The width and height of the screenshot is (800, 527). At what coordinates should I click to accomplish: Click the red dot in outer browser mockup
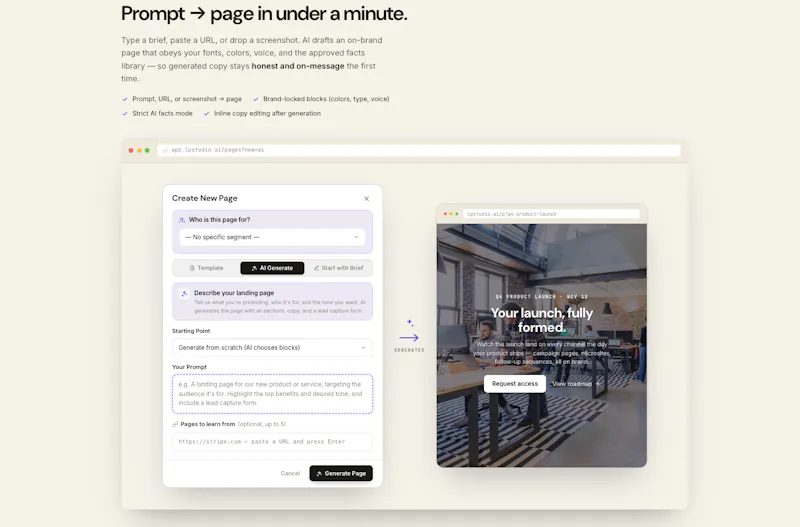(x=131, y=150)
